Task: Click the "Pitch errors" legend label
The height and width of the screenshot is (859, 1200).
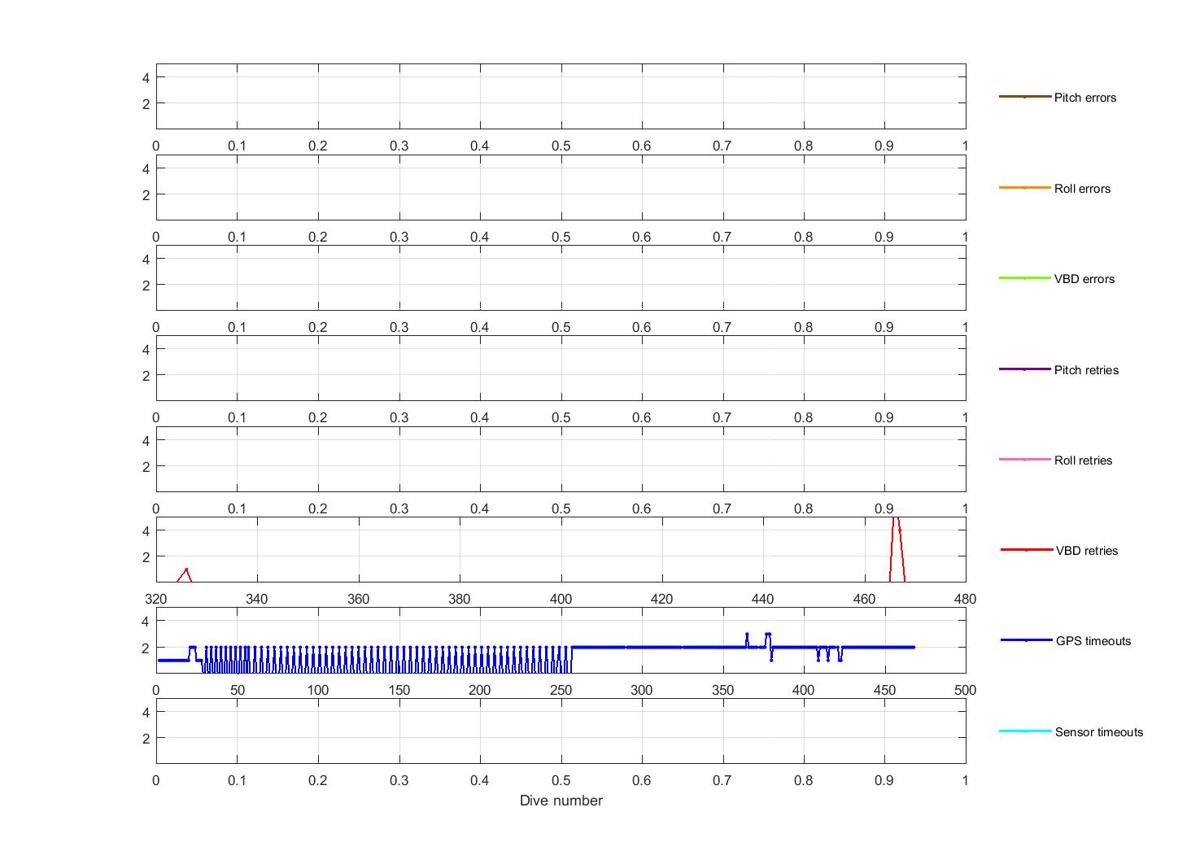Action: (1085, 98)
